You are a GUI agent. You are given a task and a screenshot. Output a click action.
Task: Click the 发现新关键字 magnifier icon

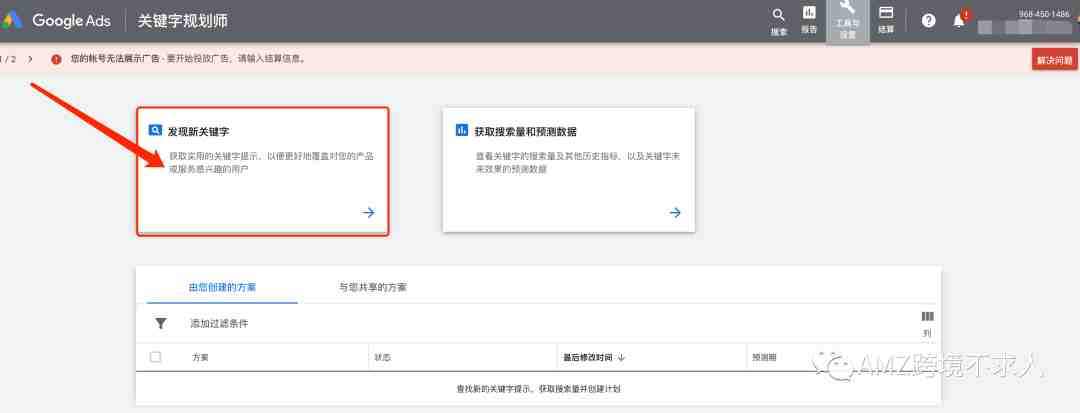click(156, 130)
